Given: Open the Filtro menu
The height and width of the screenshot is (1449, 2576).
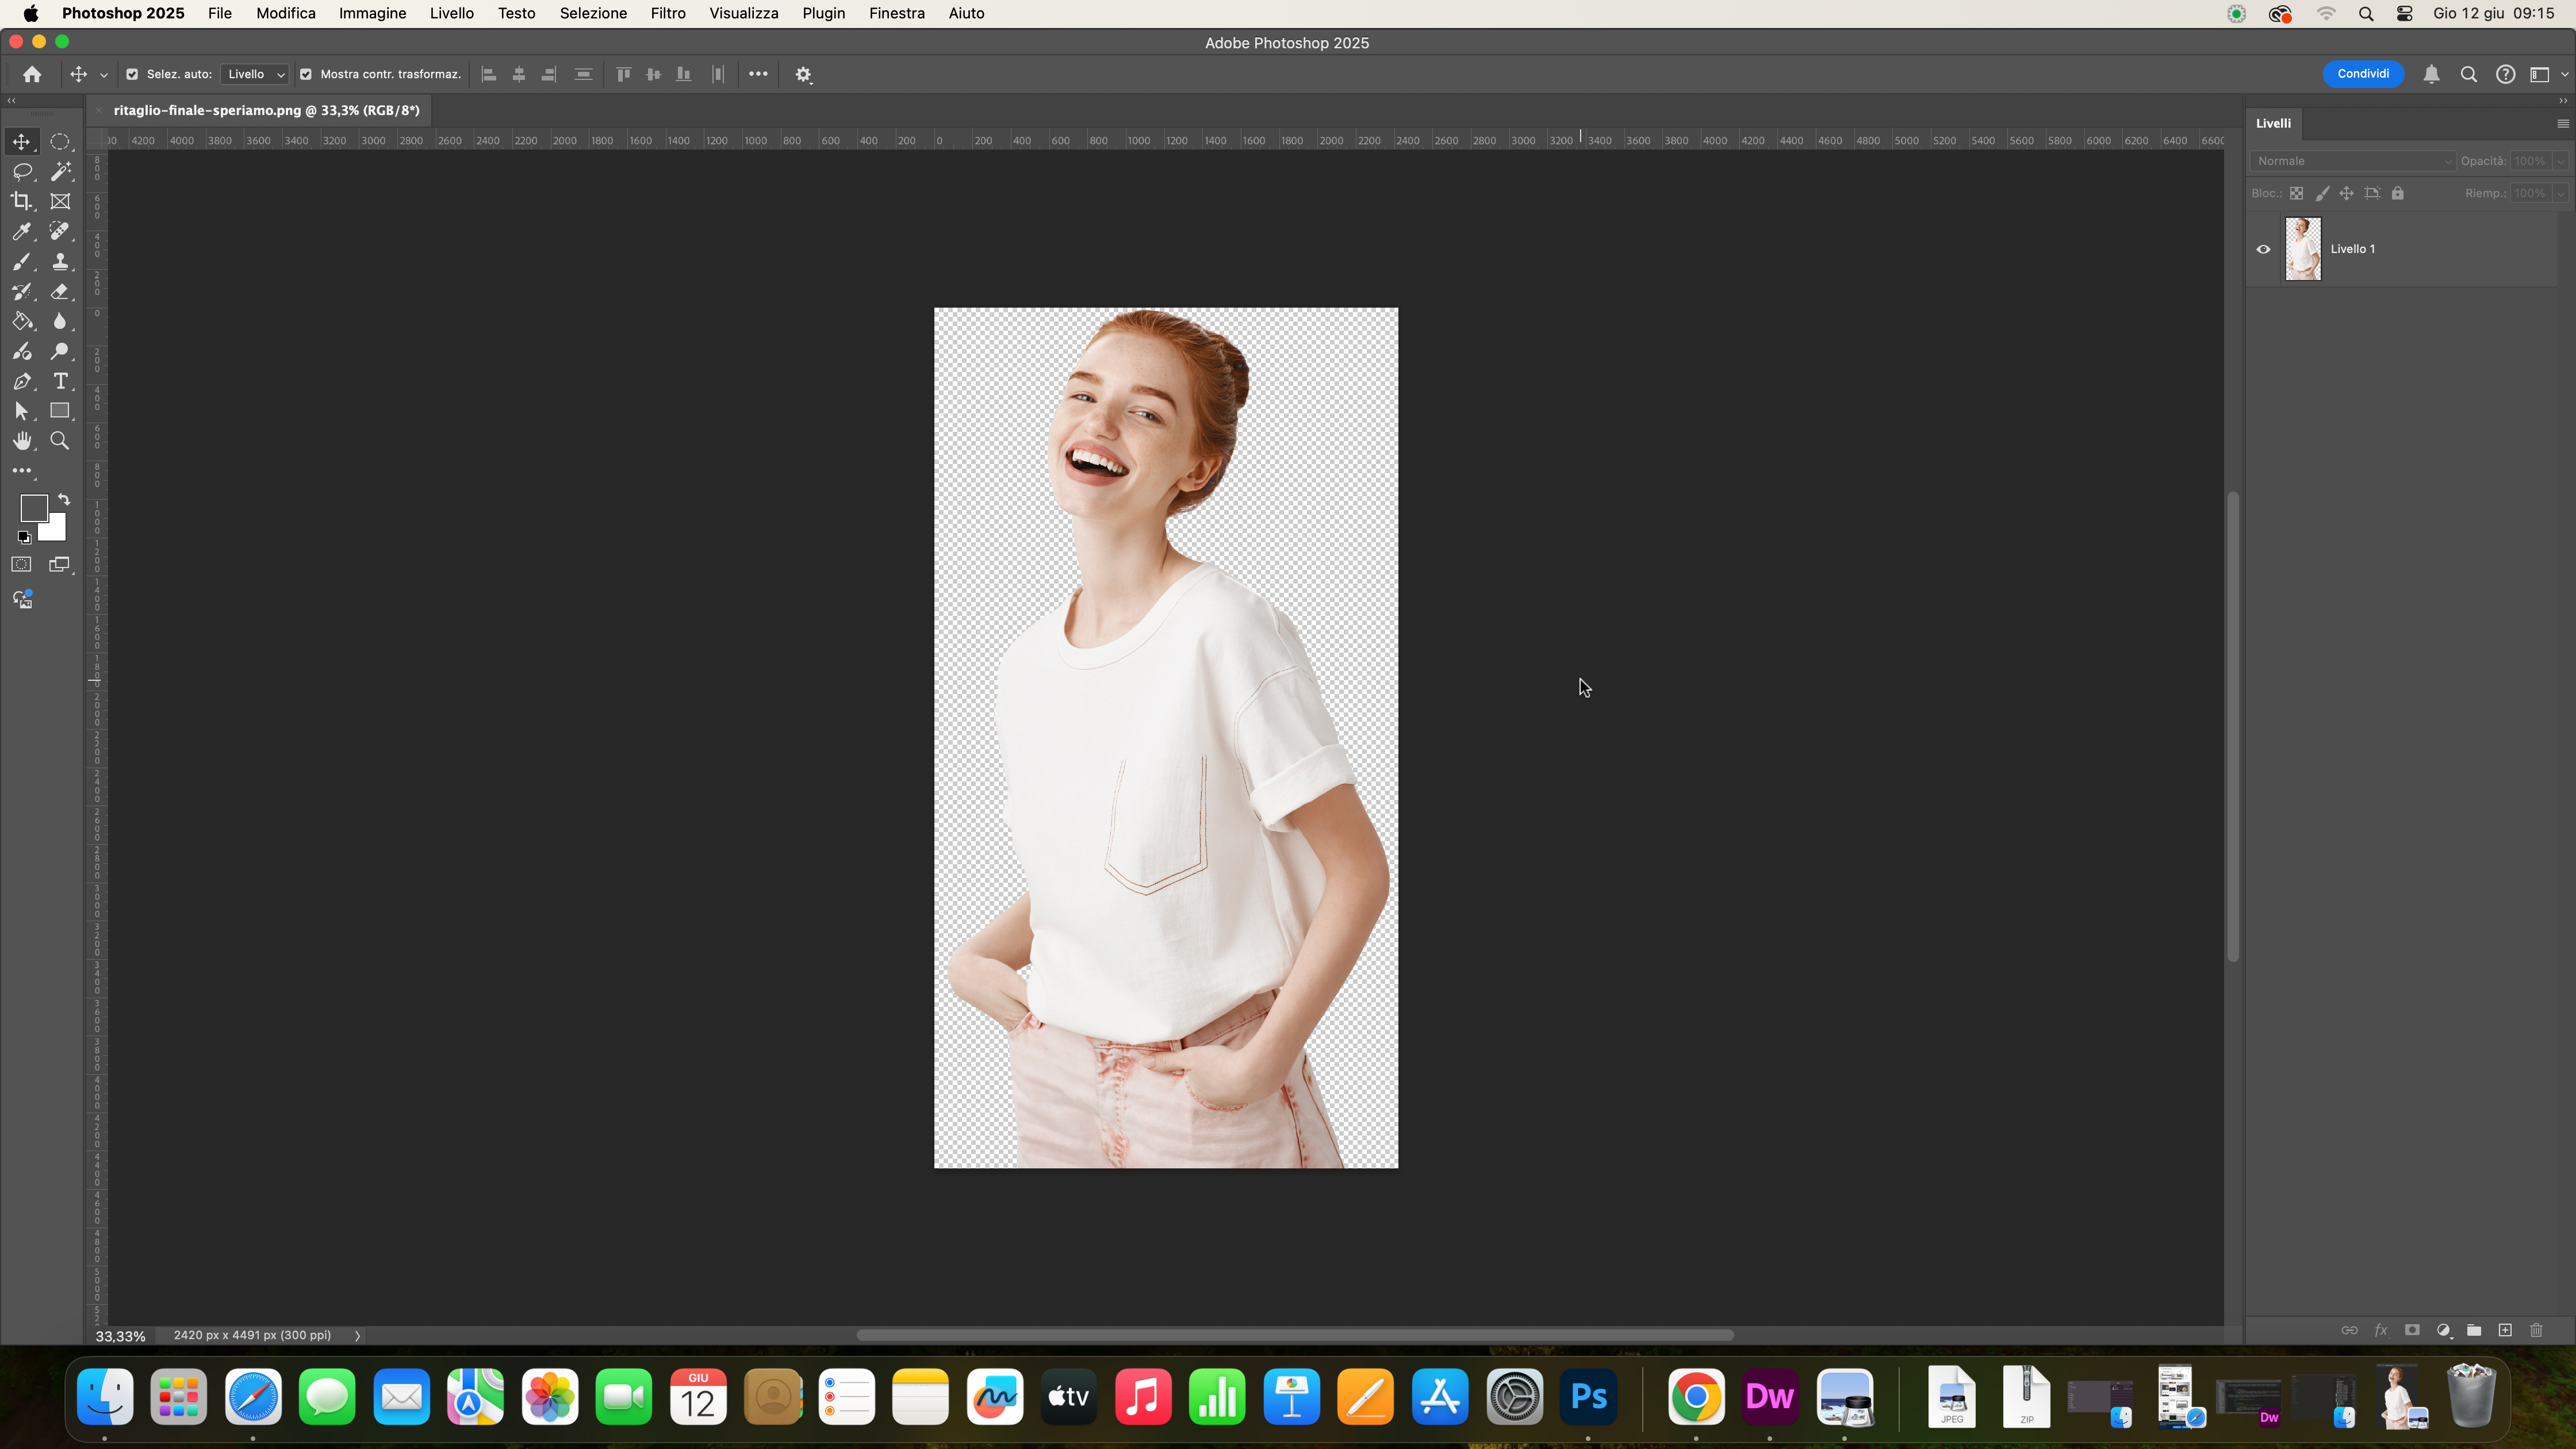Looking at the screenshot, I should tap(667, 13).
